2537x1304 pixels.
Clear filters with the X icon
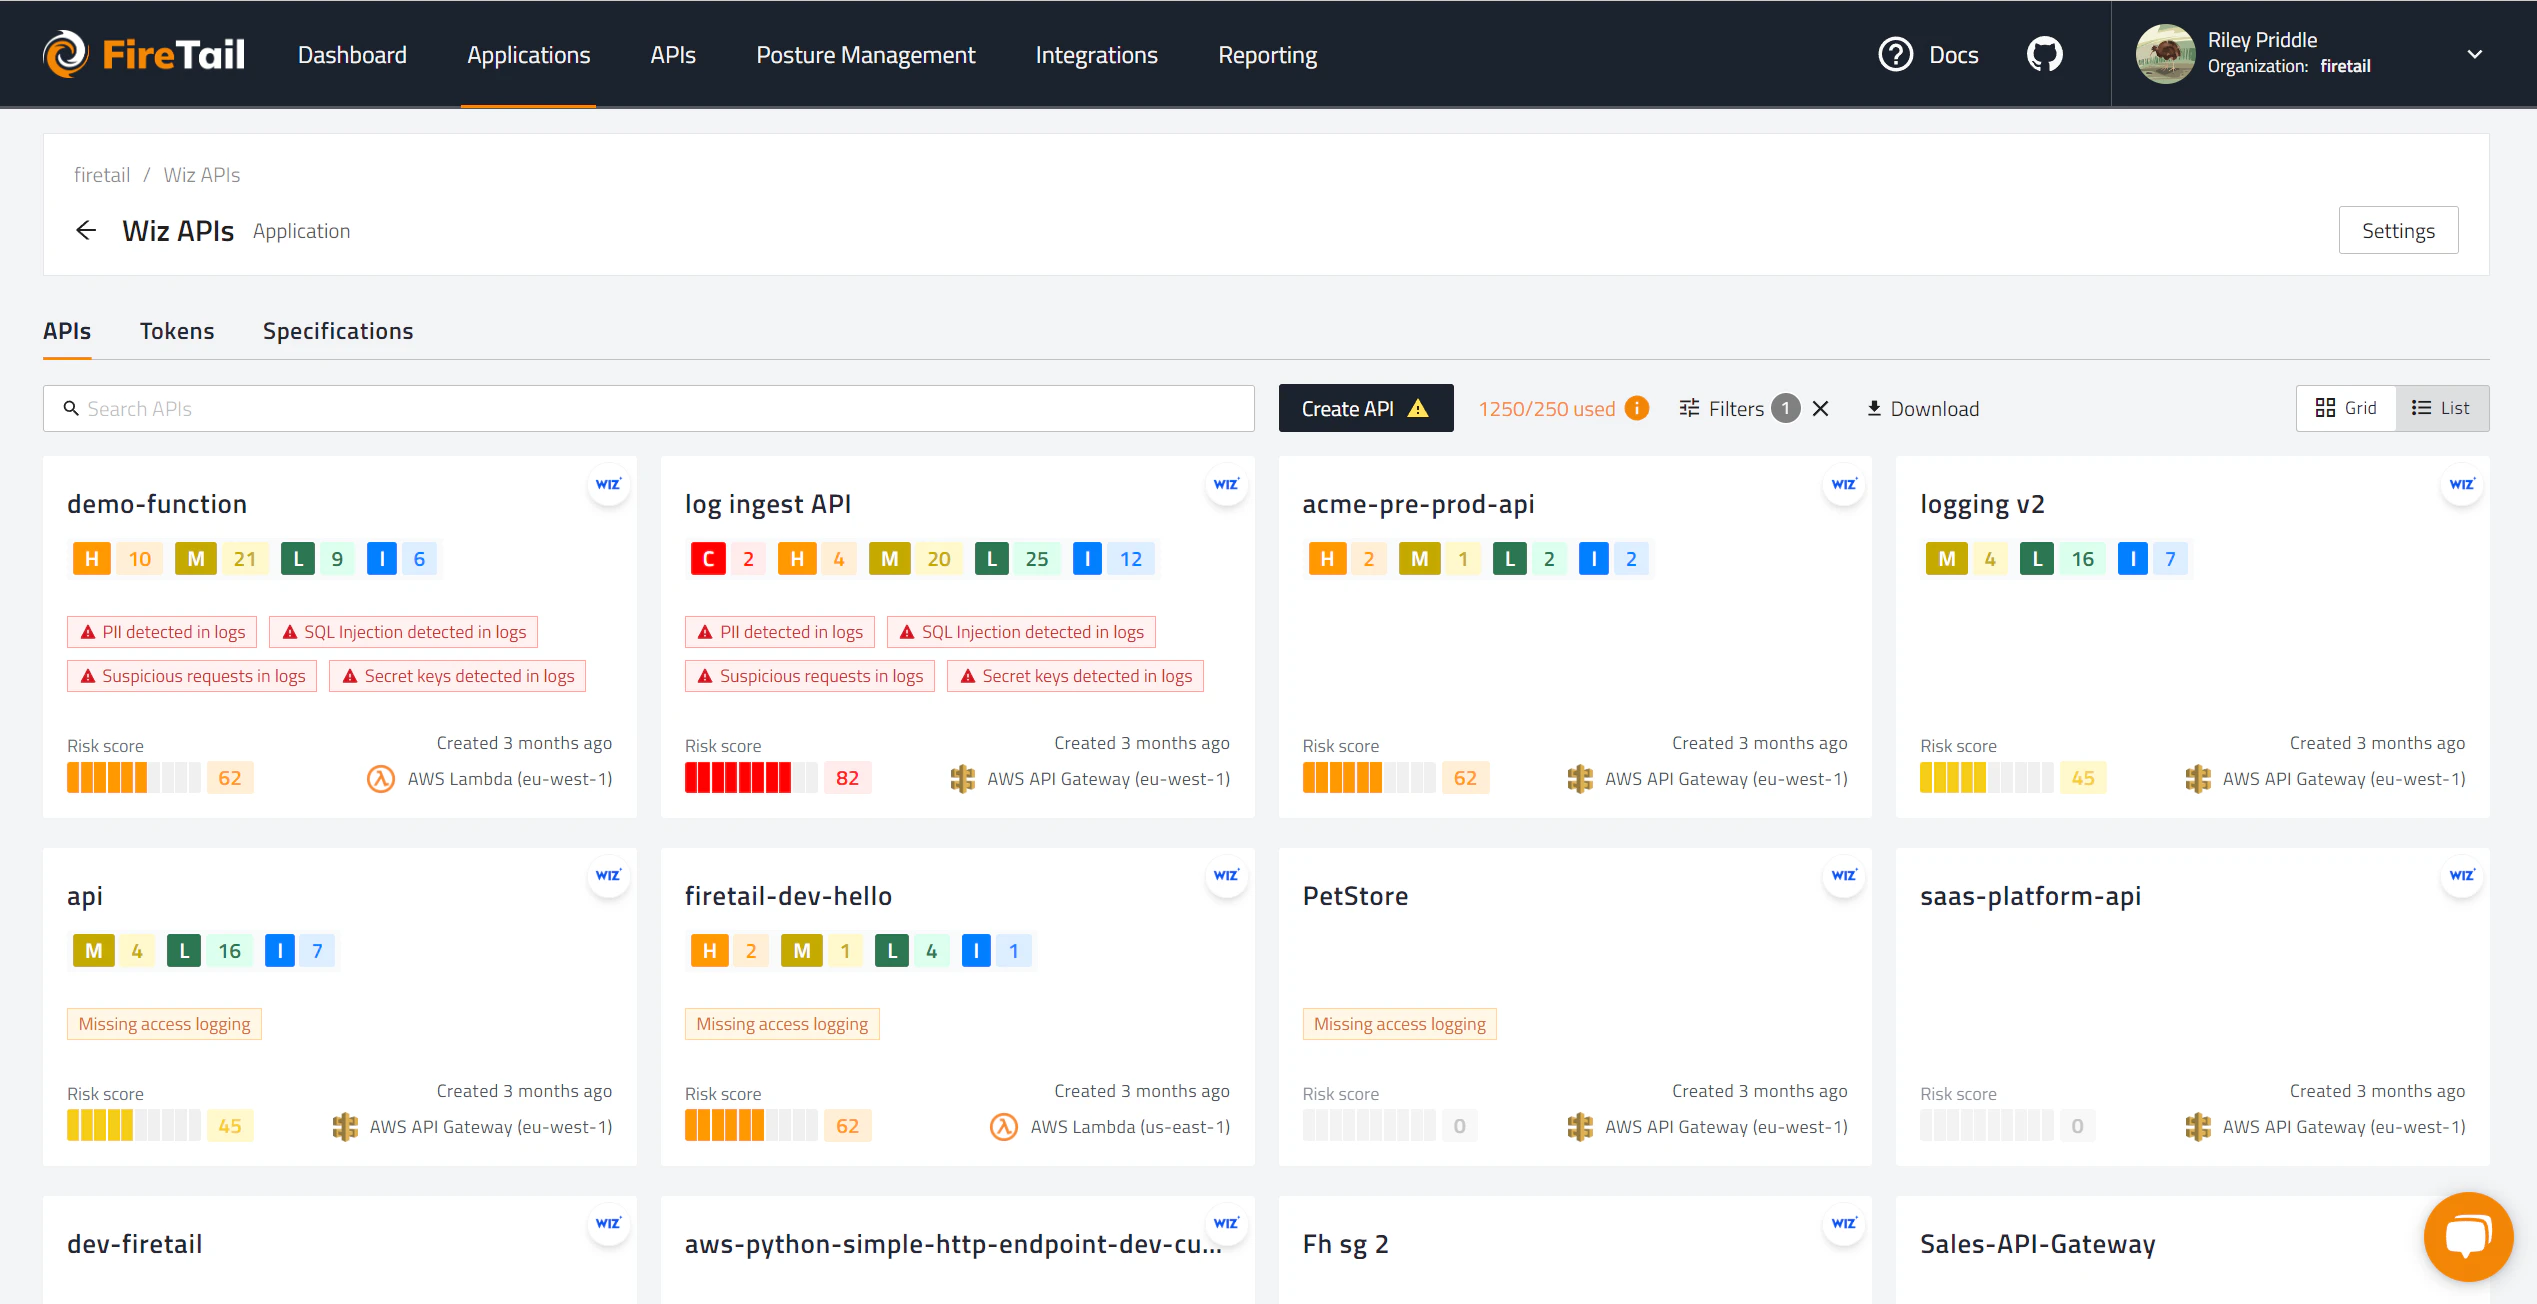pos(1821,408)
